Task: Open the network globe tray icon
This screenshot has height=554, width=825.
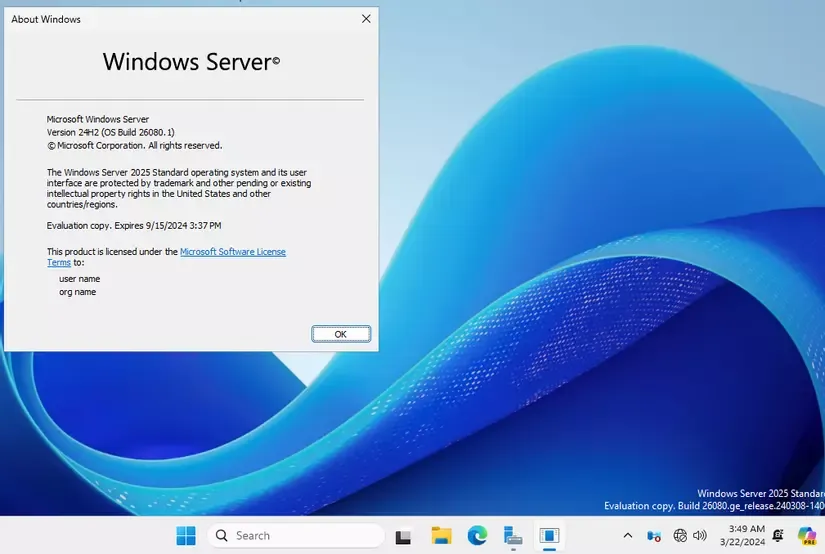Action: [x=680, y=536]
